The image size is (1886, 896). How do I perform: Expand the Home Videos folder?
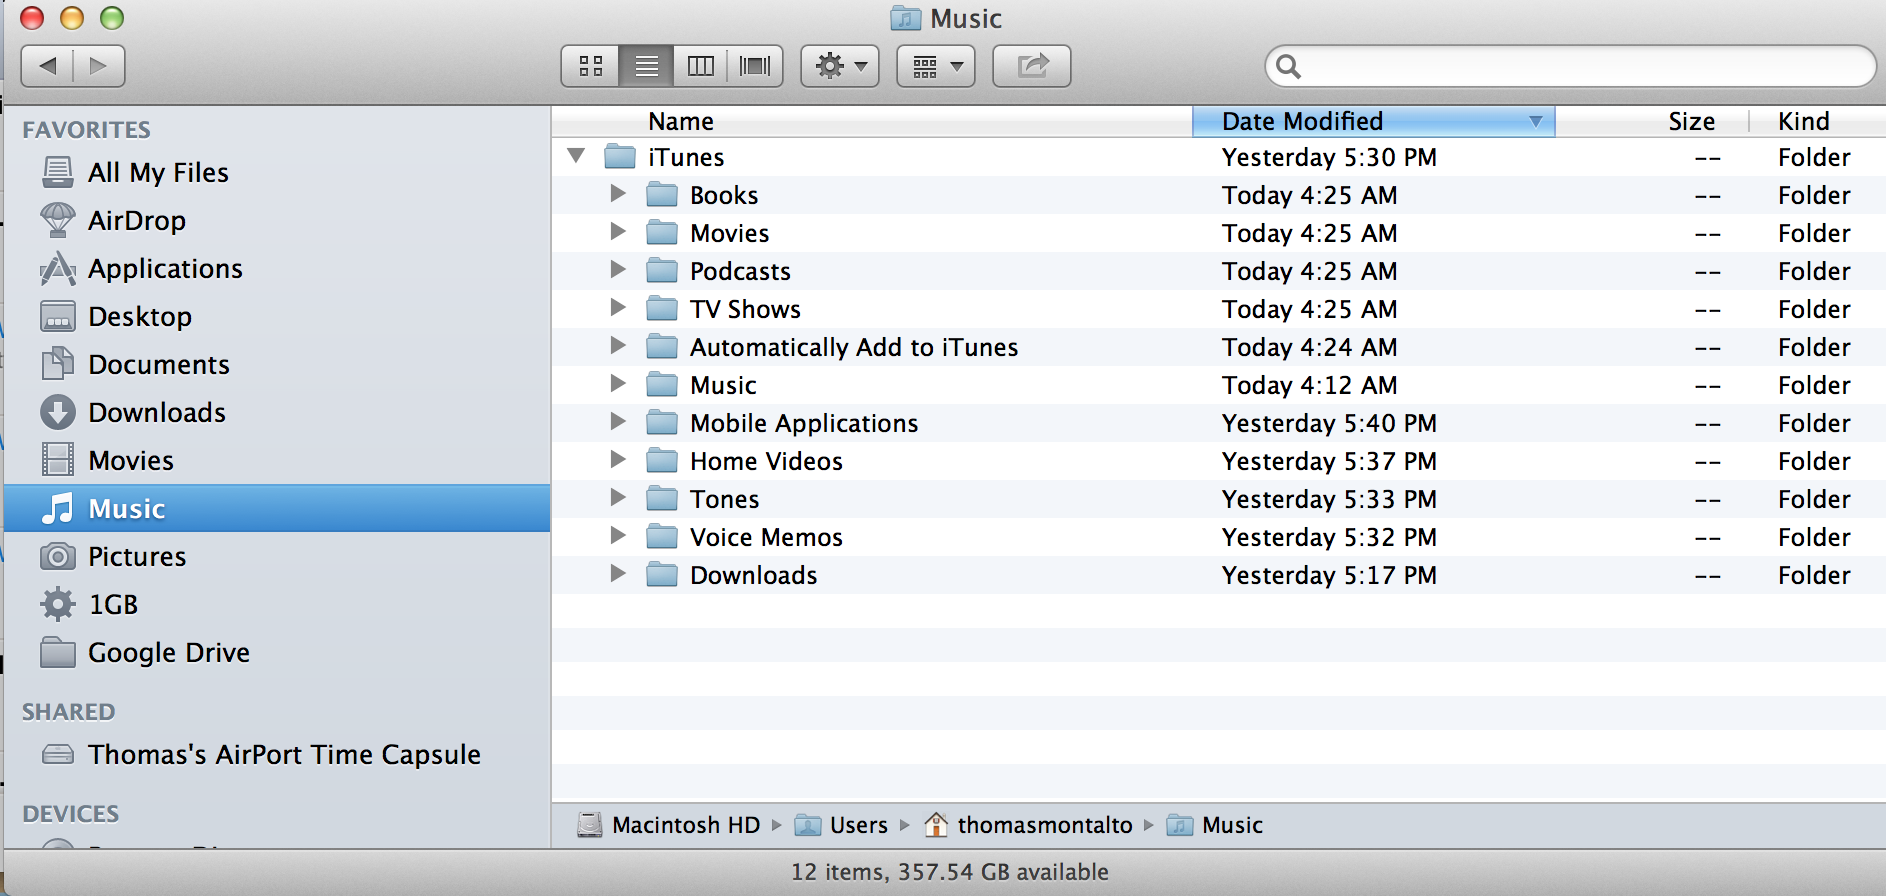[x=618, y=459]
